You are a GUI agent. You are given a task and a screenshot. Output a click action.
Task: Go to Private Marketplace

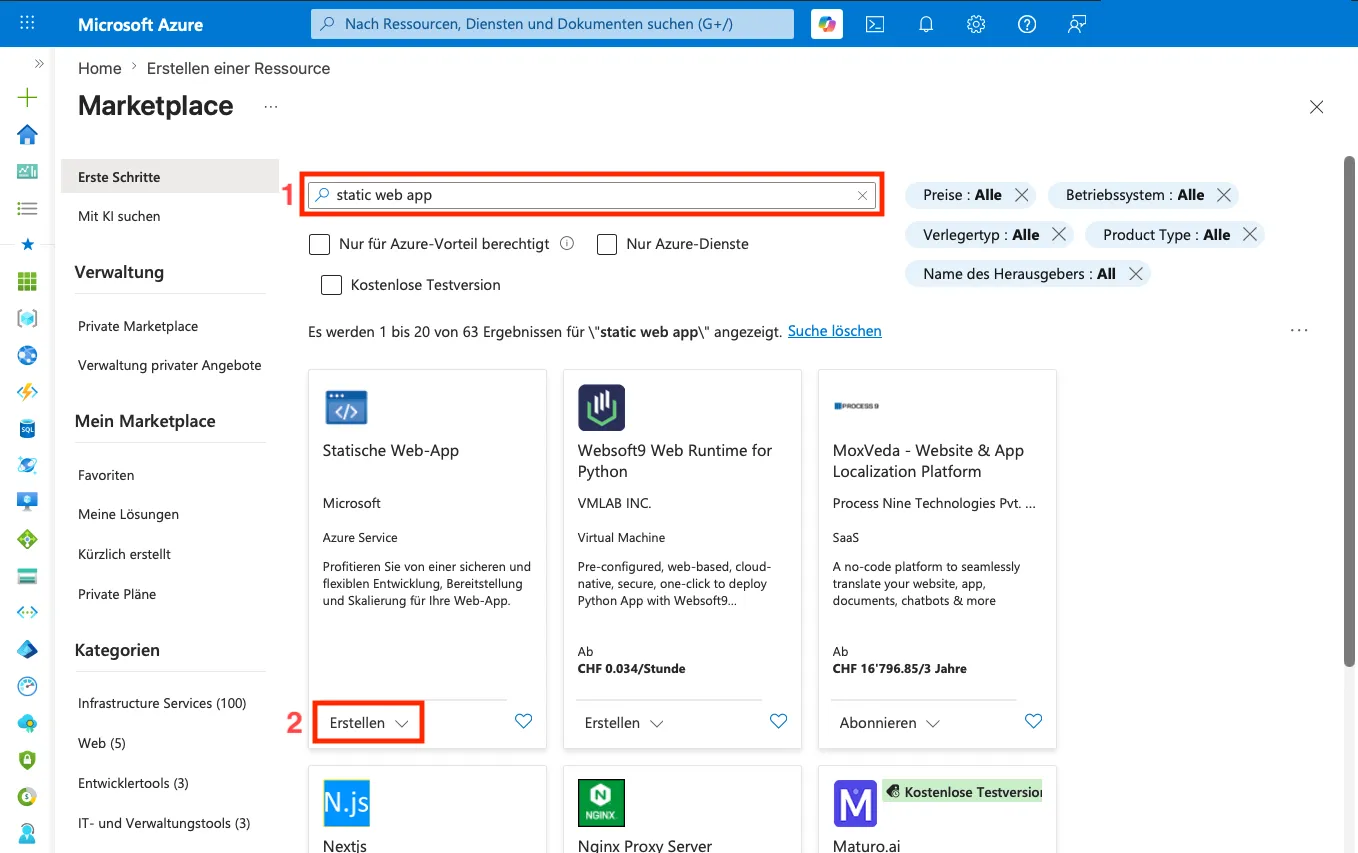[x=138, y=326]
